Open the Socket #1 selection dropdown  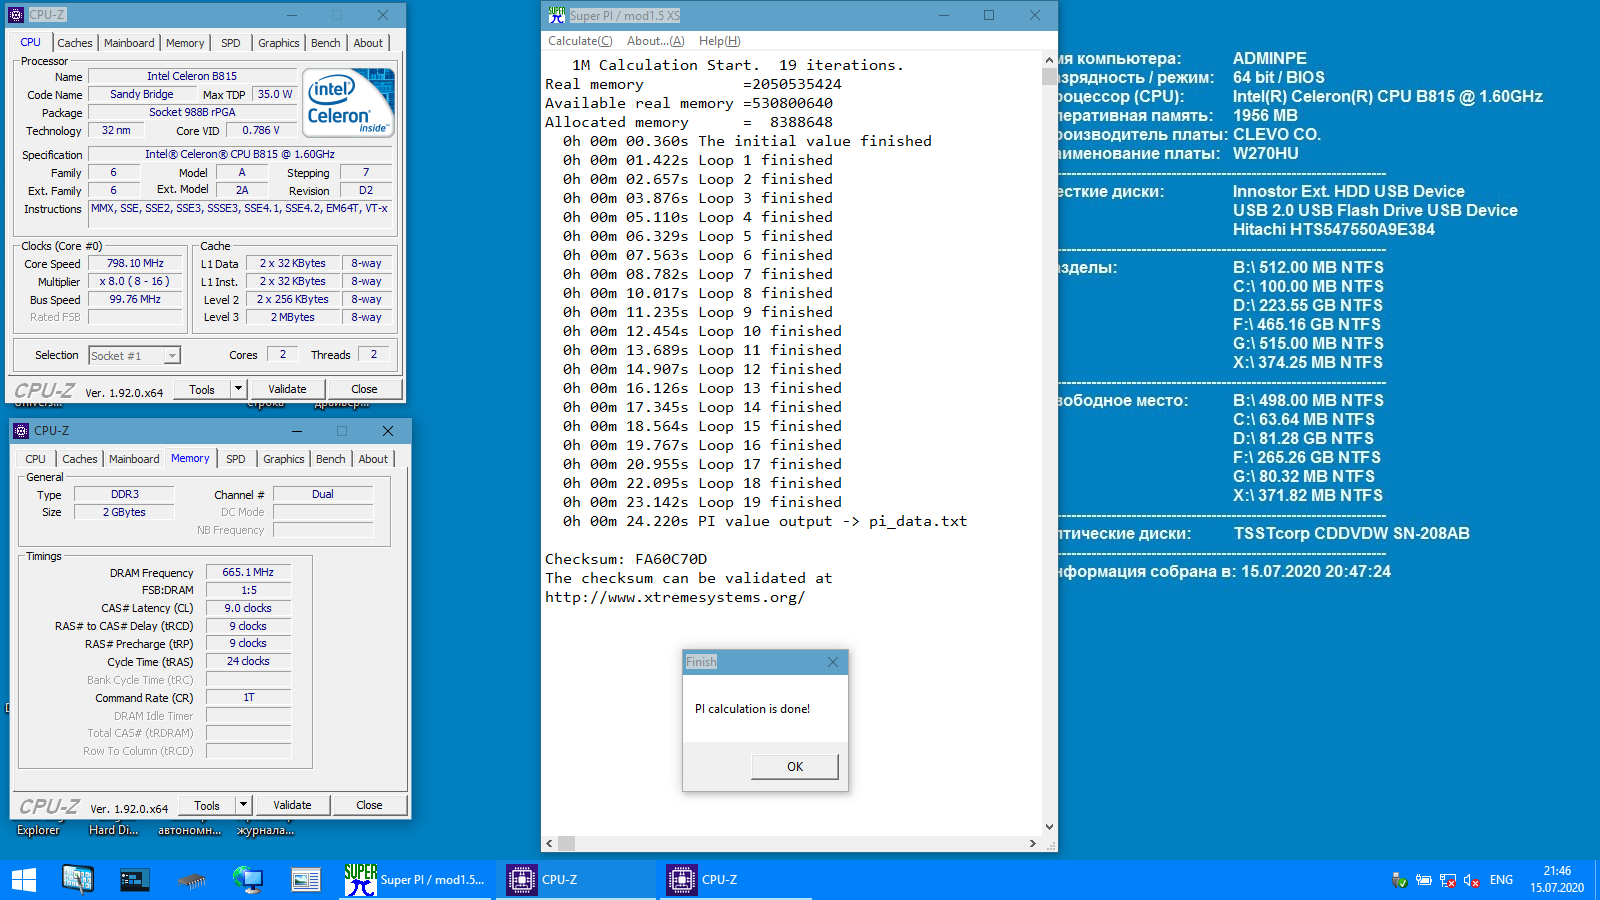[x=135, y=355]
